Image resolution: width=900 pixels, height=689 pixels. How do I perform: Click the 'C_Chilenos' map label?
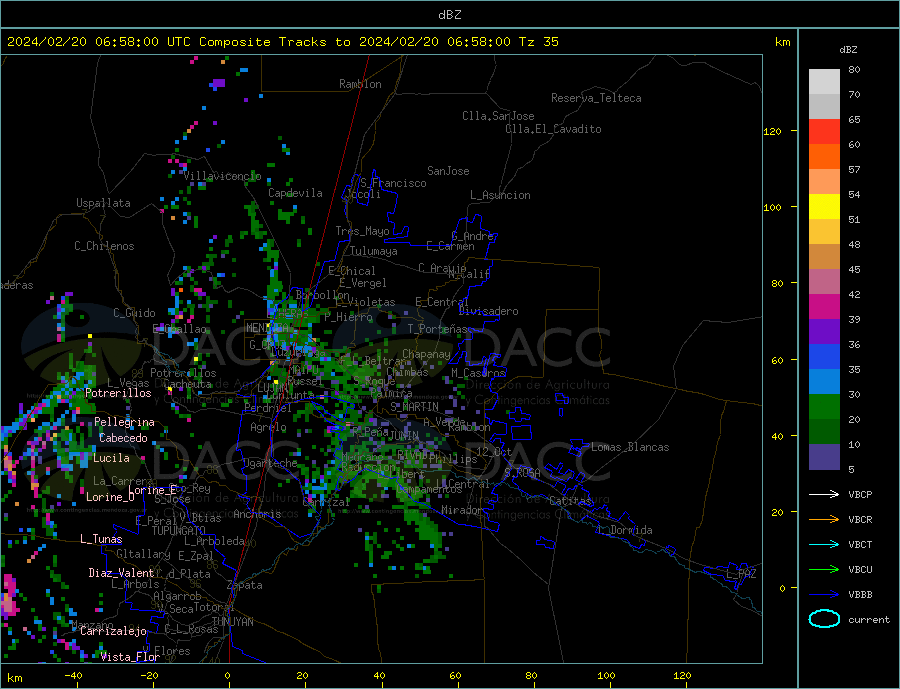[x=104, y=246]
